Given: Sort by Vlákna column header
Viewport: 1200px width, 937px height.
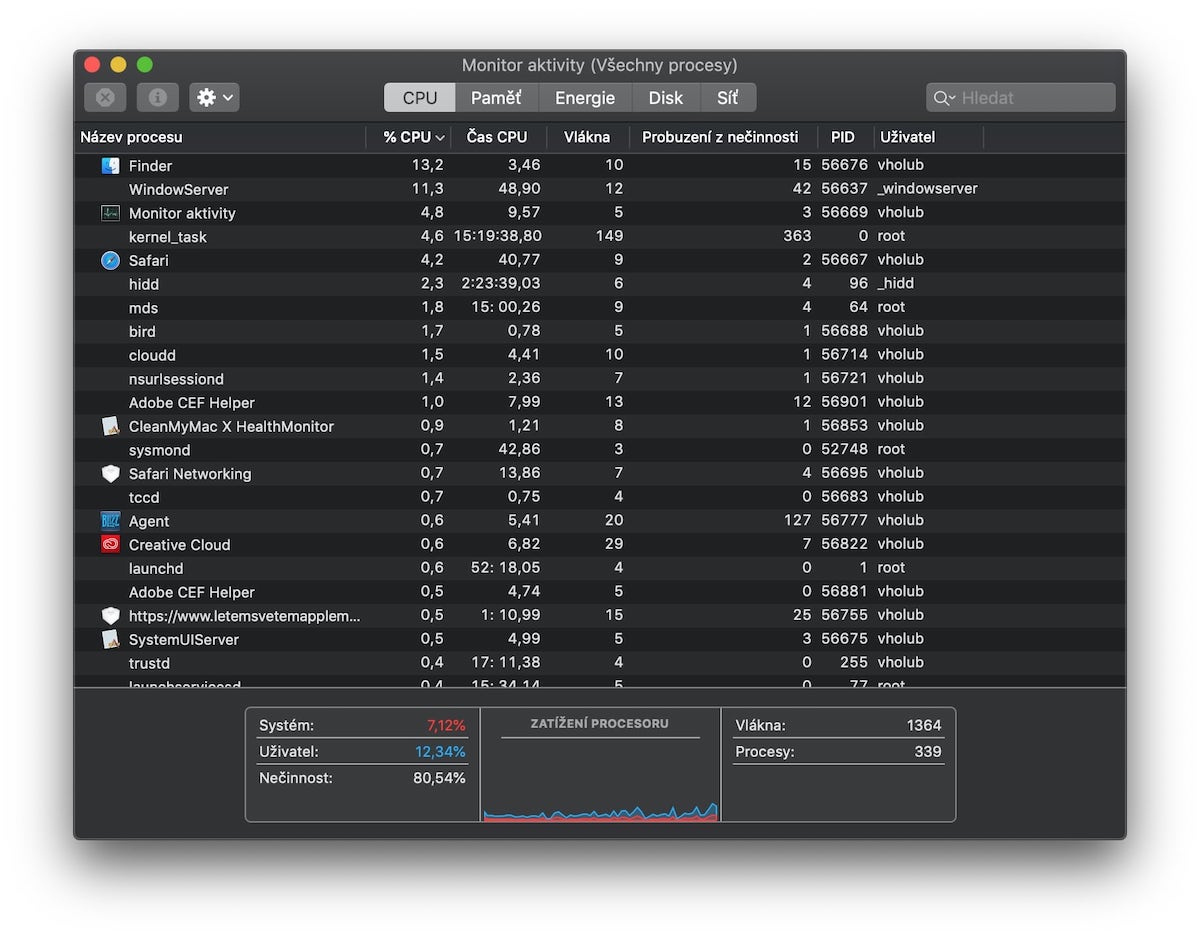Looking at the screenshot, I should pos(588,137).
